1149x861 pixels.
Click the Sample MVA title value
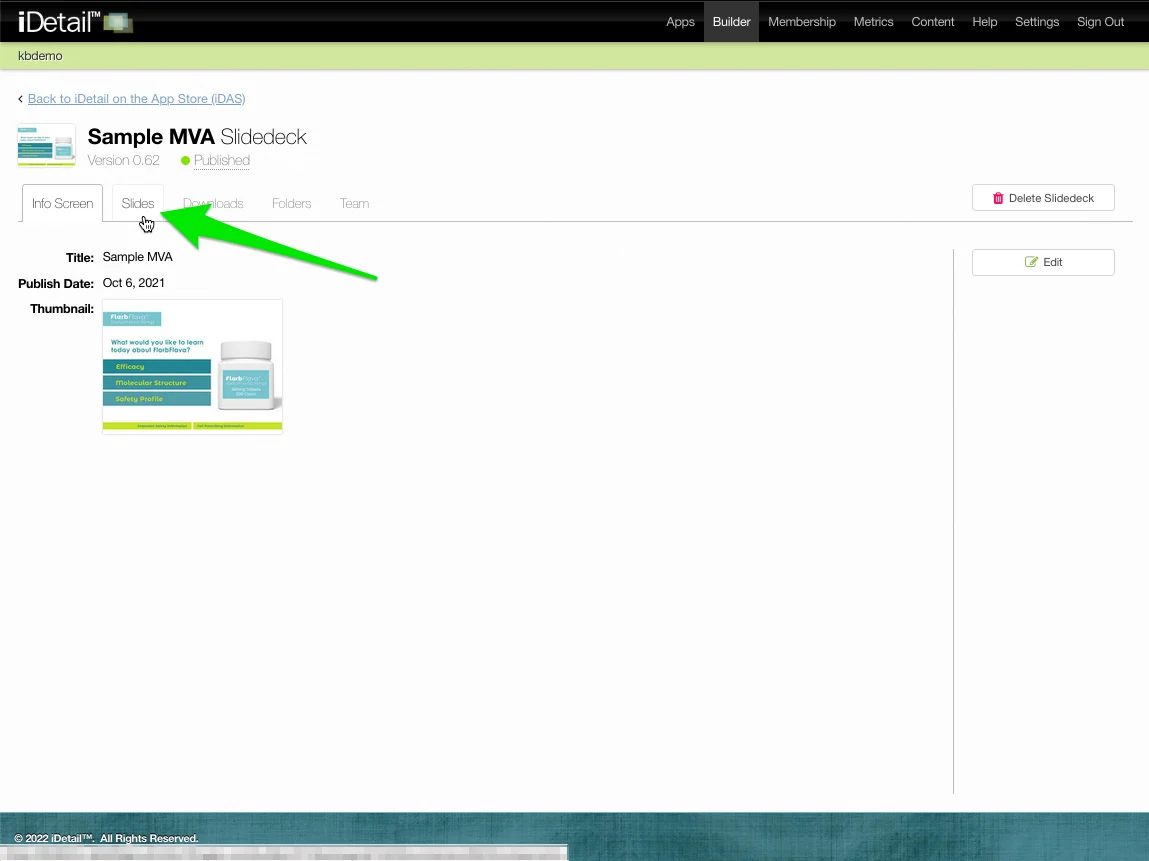click(138, 257)
